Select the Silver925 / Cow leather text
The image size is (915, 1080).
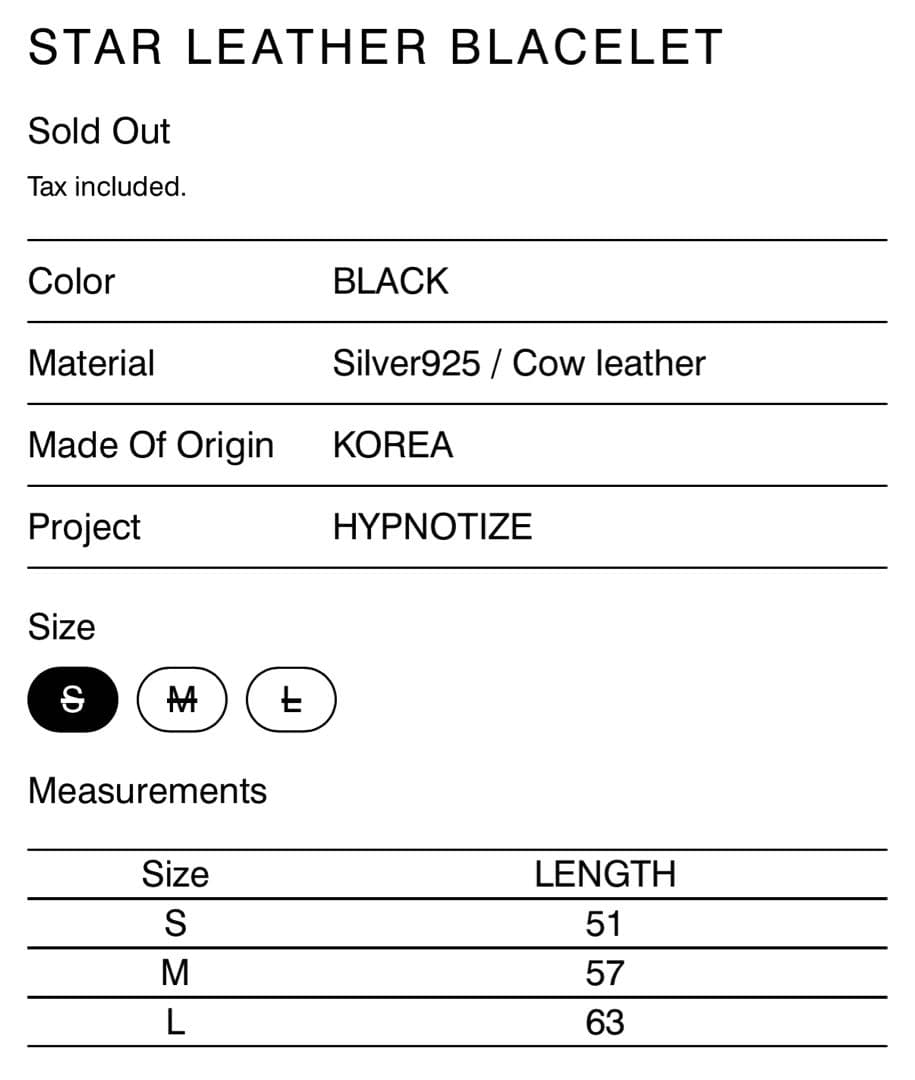(519, 363)
